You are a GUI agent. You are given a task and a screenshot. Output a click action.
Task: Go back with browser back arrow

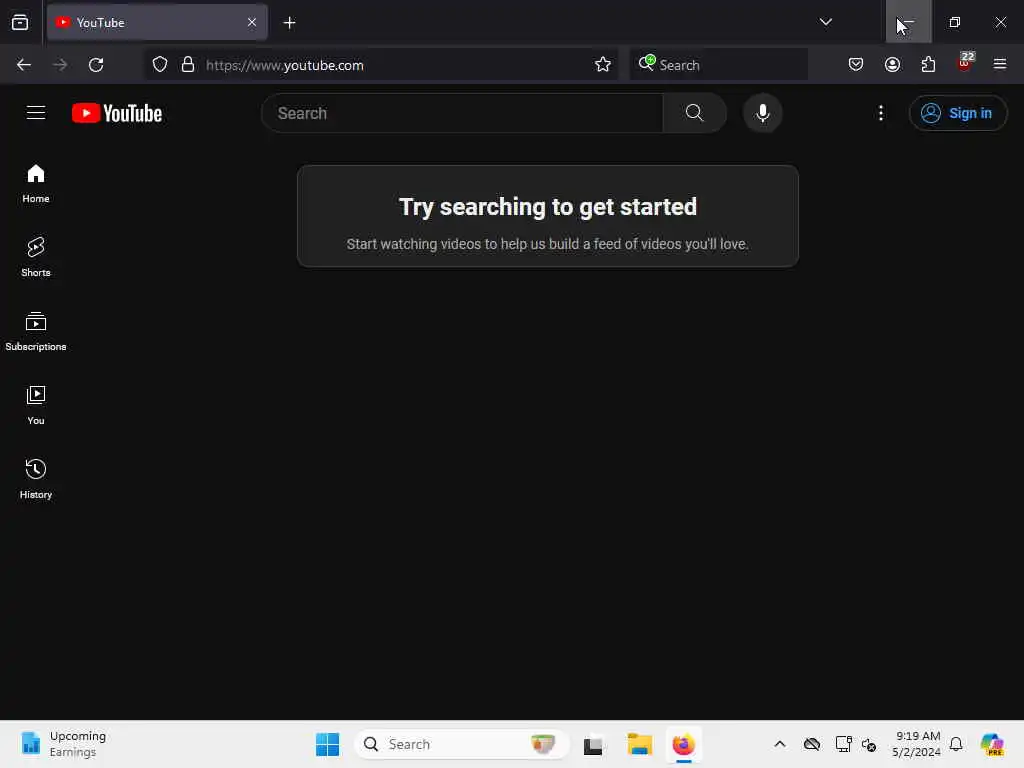(24, 65)
